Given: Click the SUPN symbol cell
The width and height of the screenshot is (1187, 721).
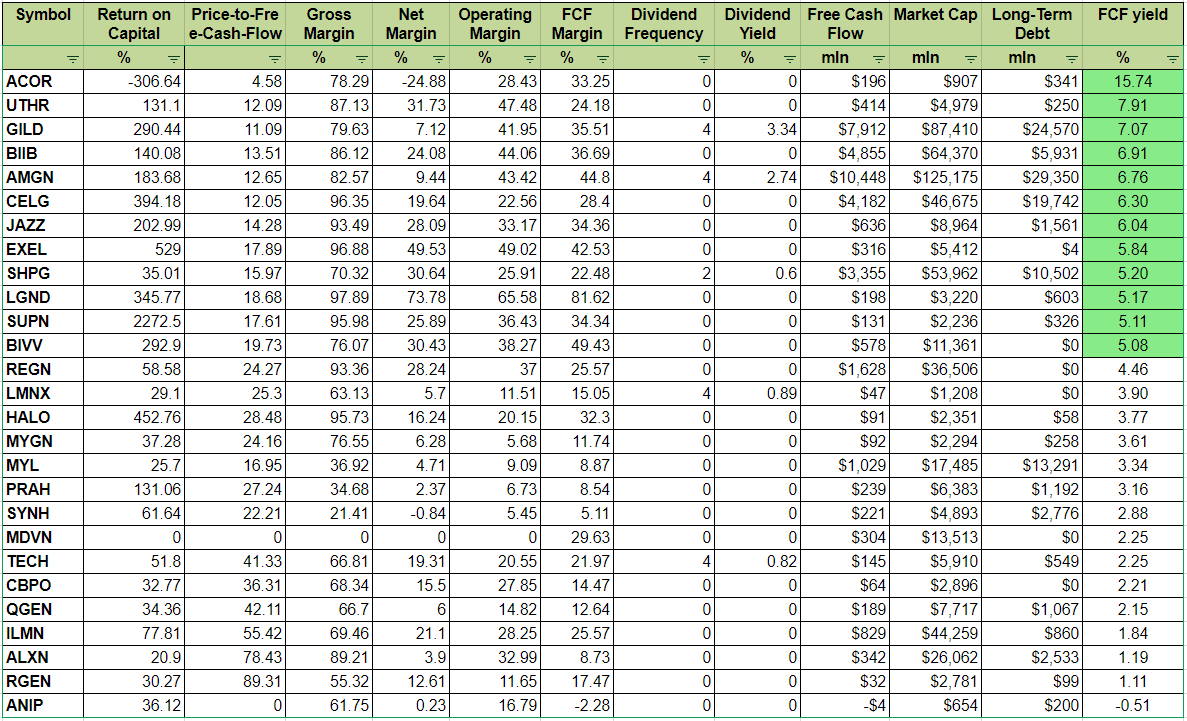Looking at the screenshot, I should tap(42, 322).
